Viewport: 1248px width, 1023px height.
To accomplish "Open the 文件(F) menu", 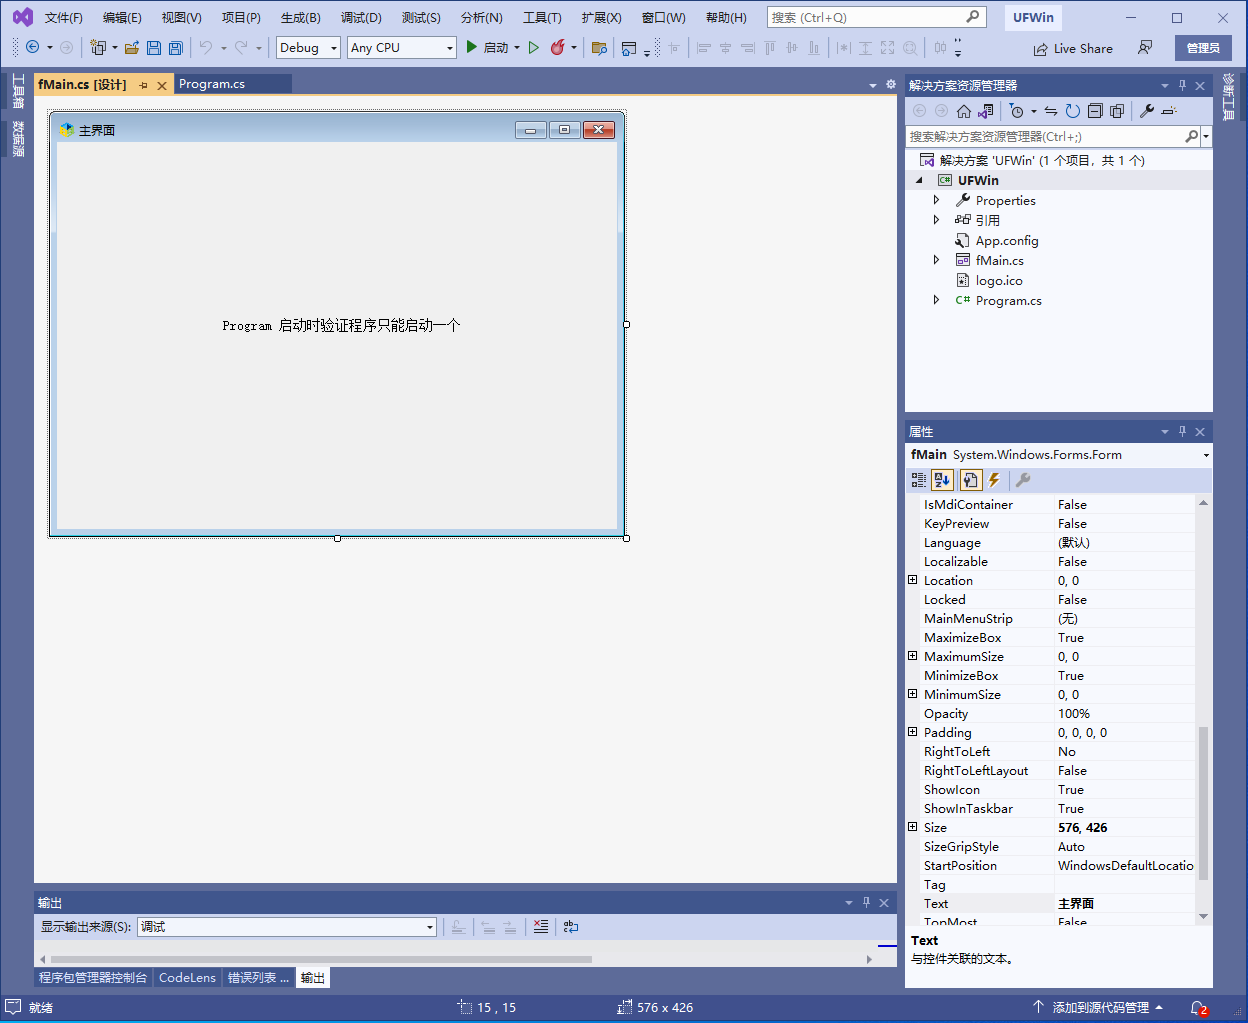I will click(x=64, y=18).
